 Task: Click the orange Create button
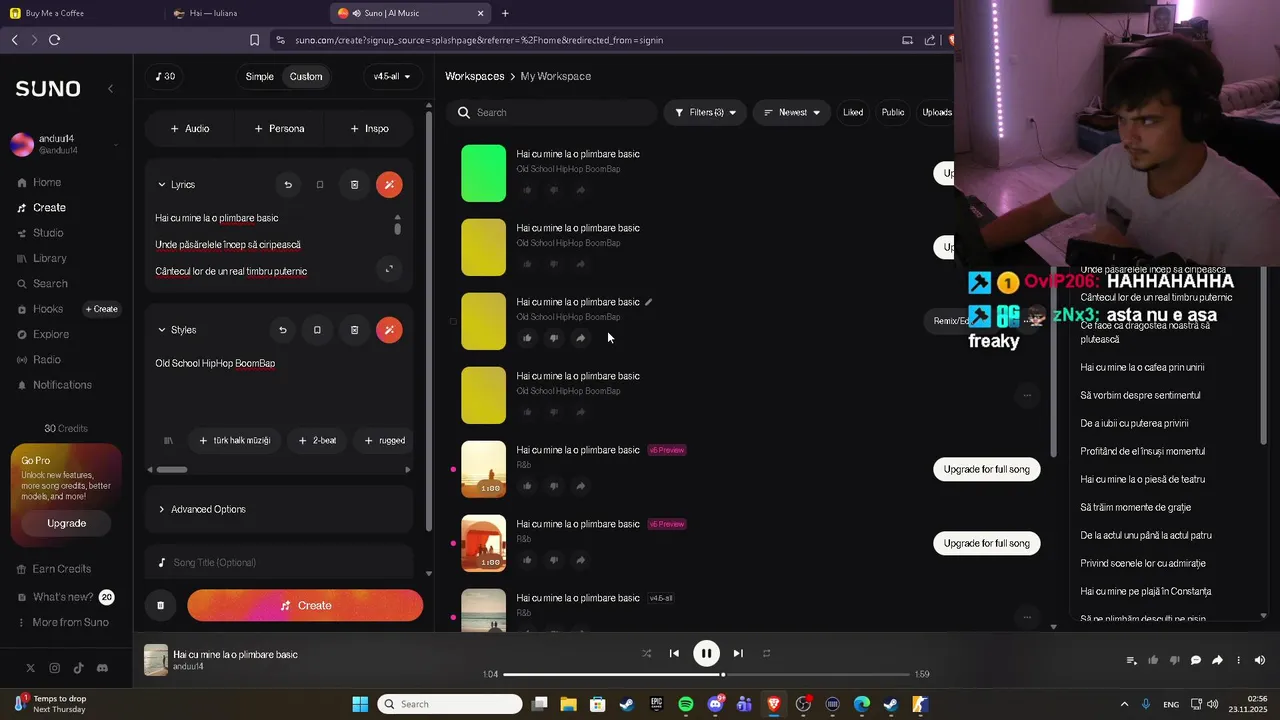tap(305, 606)
